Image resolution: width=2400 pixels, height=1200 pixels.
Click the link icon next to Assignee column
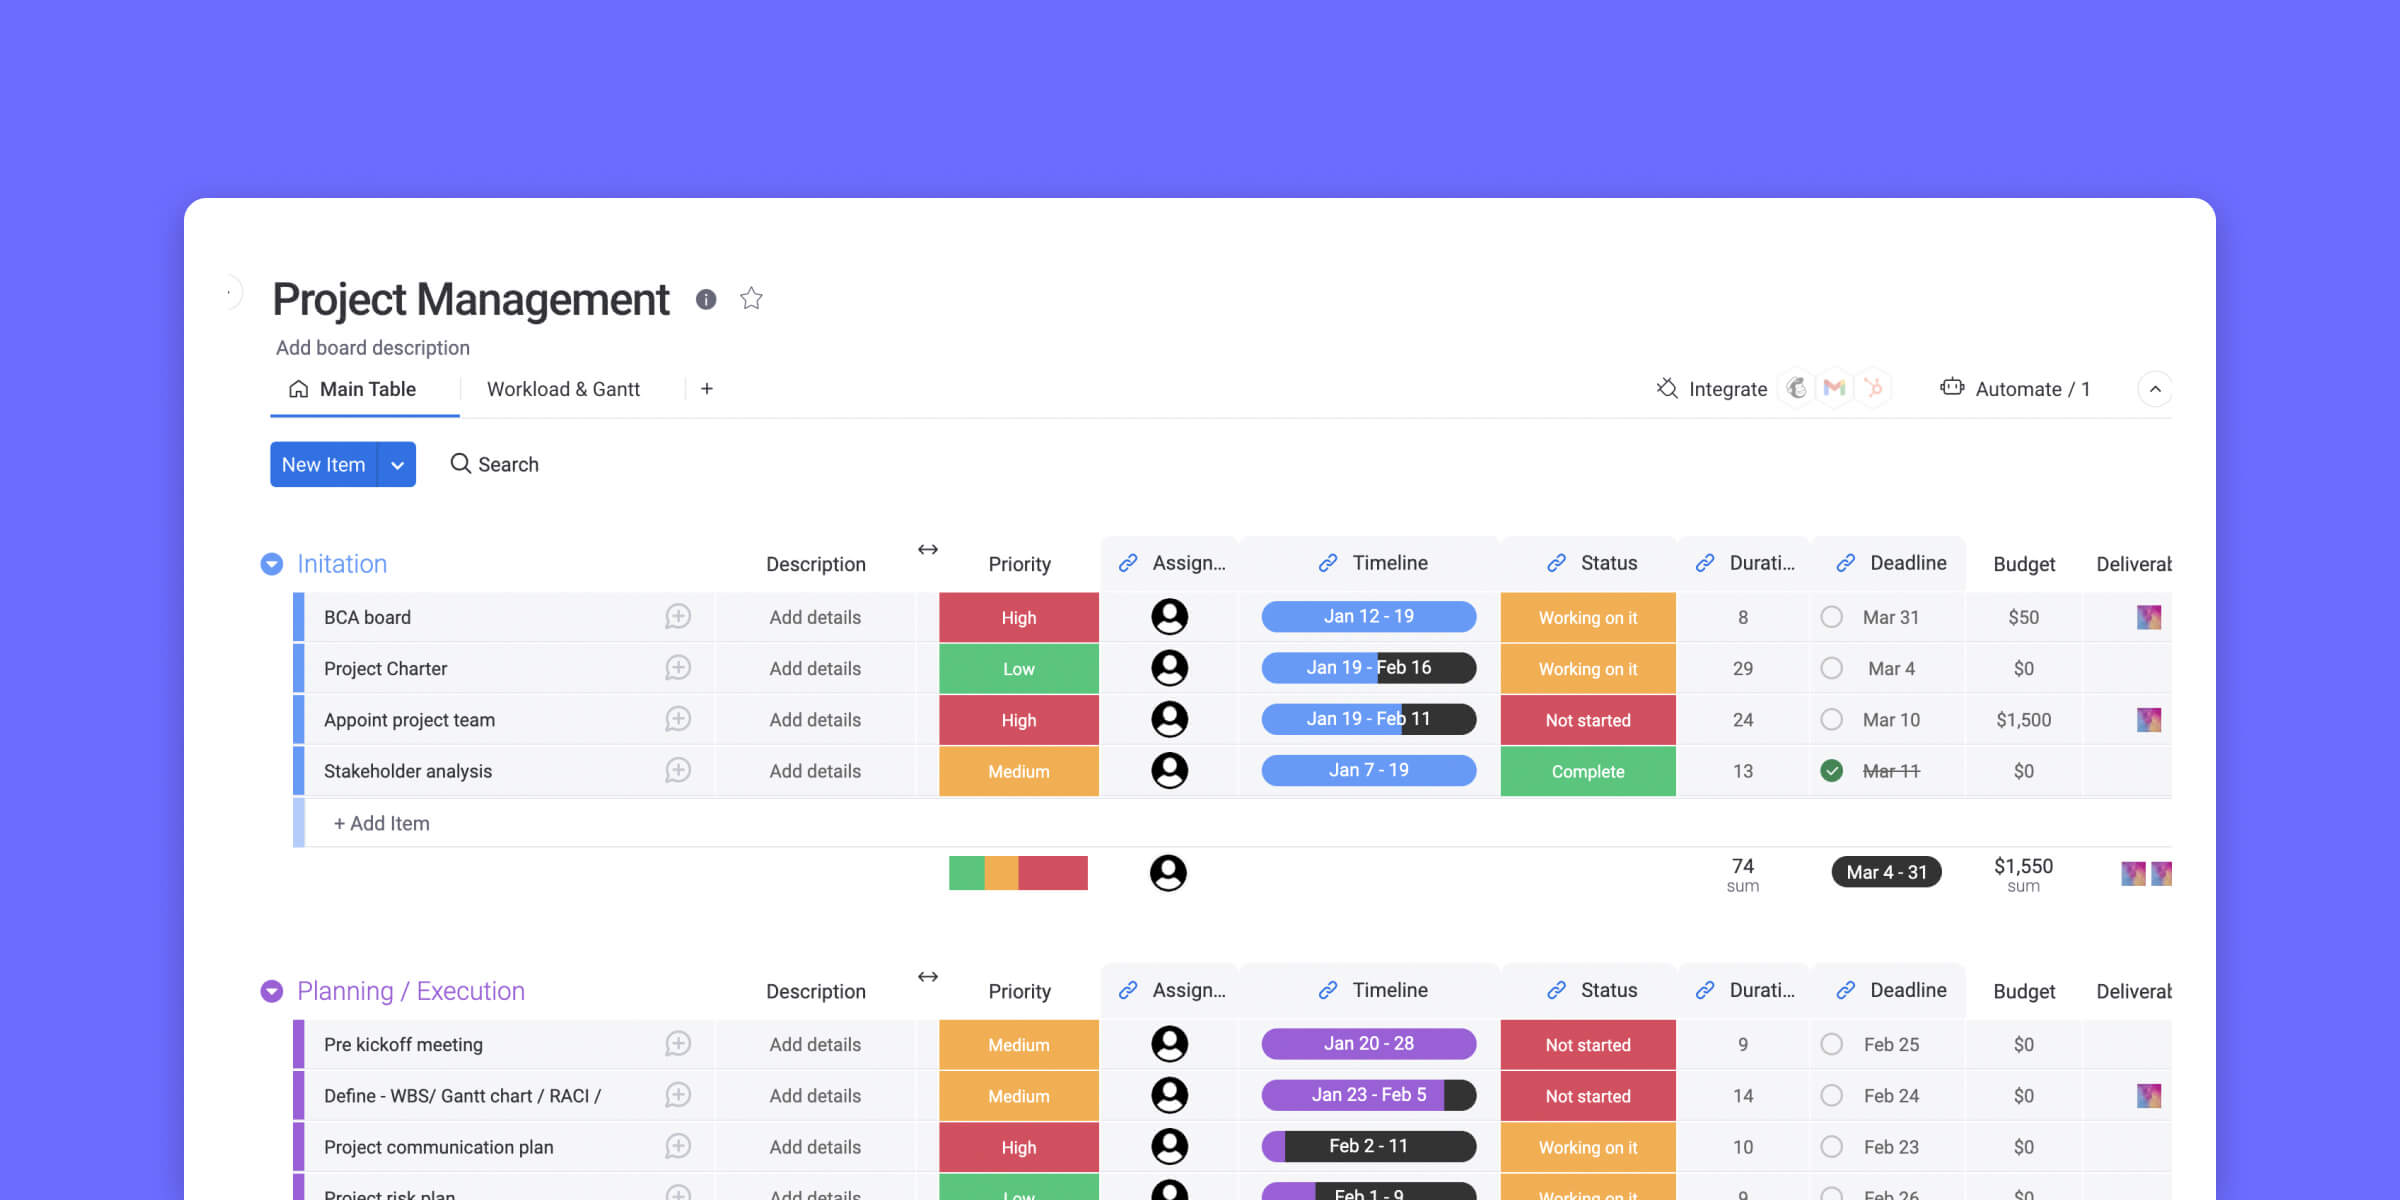pyautogui.click(x=1130, y=562)
